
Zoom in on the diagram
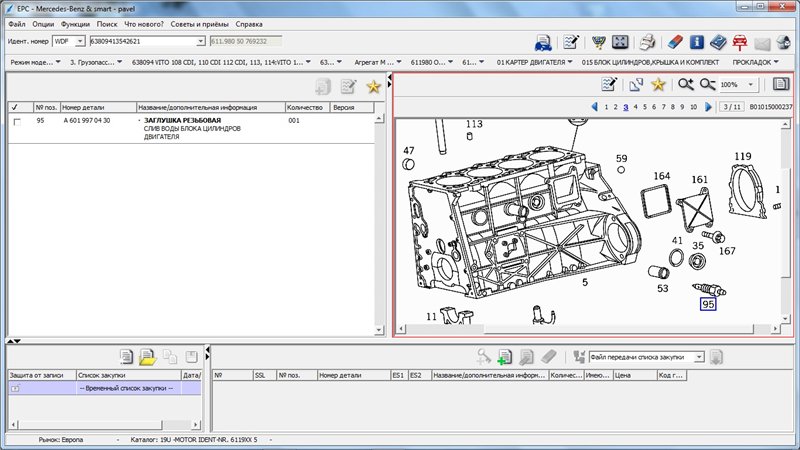(x=686, y=84)
